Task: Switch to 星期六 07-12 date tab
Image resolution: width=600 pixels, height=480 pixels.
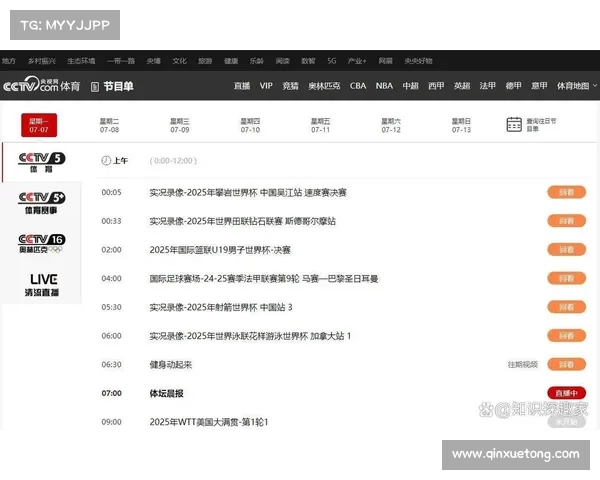Action: (x=391, y=126)
